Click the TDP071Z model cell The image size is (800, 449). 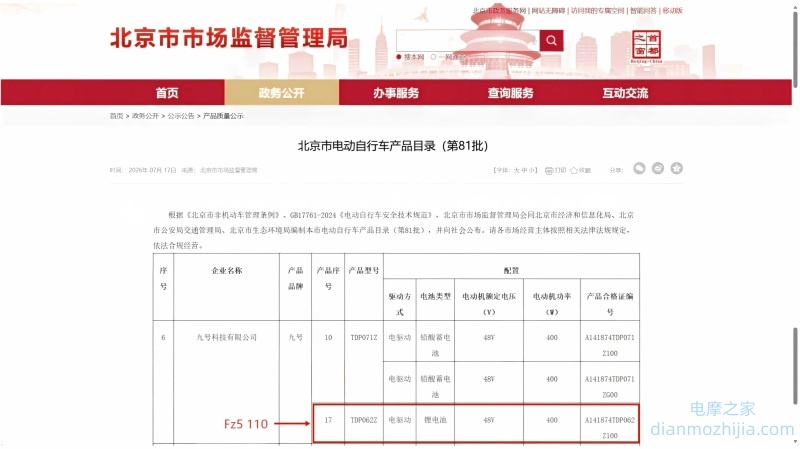[x=364, y=337]
